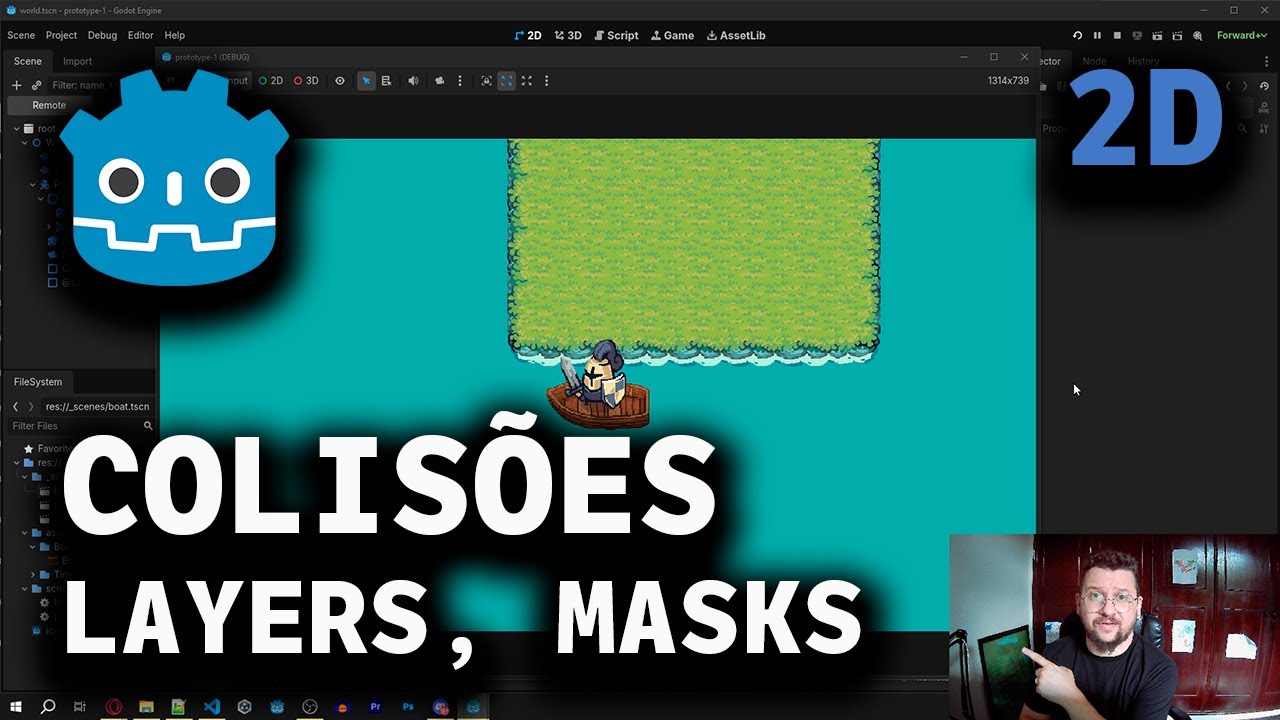
Task: Go to previous inspected object arrow
Action: [x=1229, y=86]
